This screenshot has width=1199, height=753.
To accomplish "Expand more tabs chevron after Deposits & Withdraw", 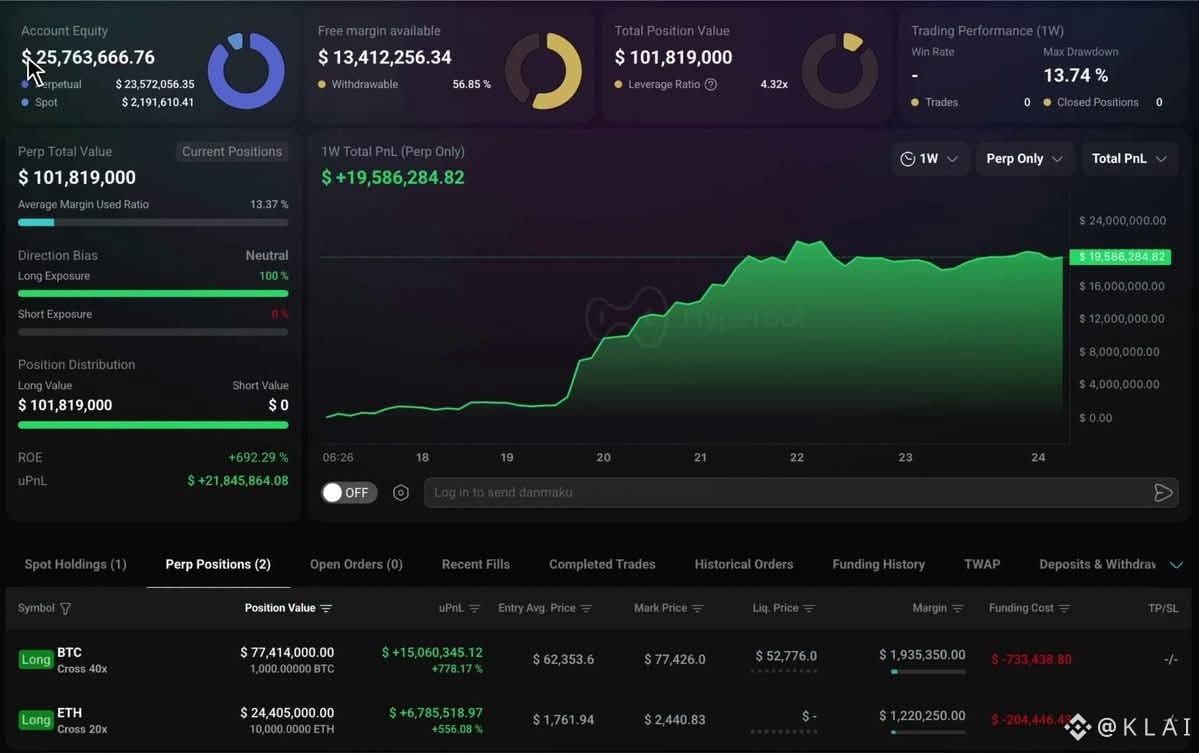I will [x=1176, y=565].
